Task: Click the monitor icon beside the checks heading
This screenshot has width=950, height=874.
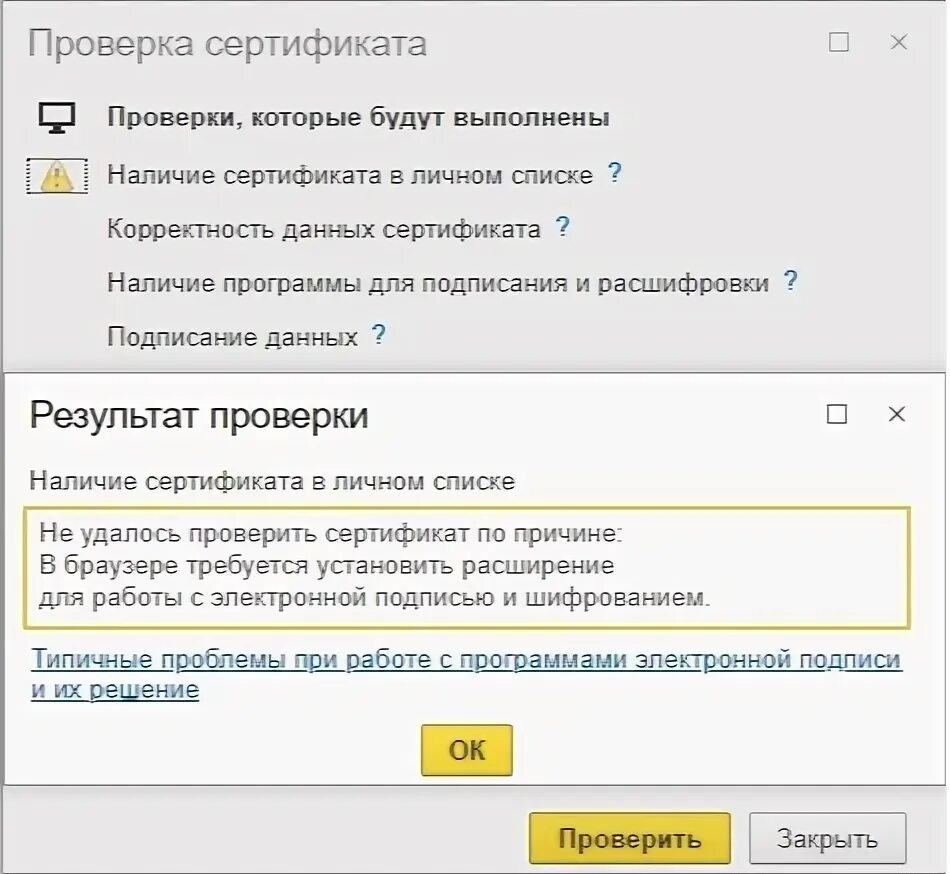Action: pos(57,118)
